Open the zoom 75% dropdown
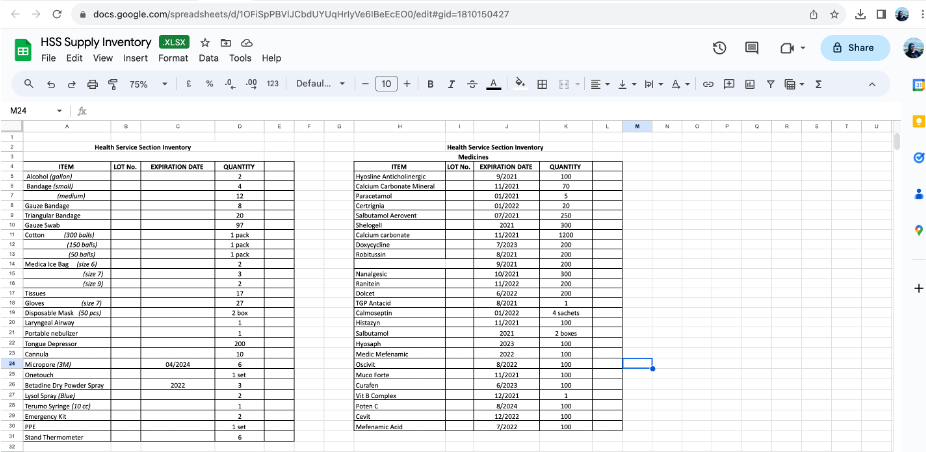The width and height of the screenshot is (926, 452). pos(148,84)
